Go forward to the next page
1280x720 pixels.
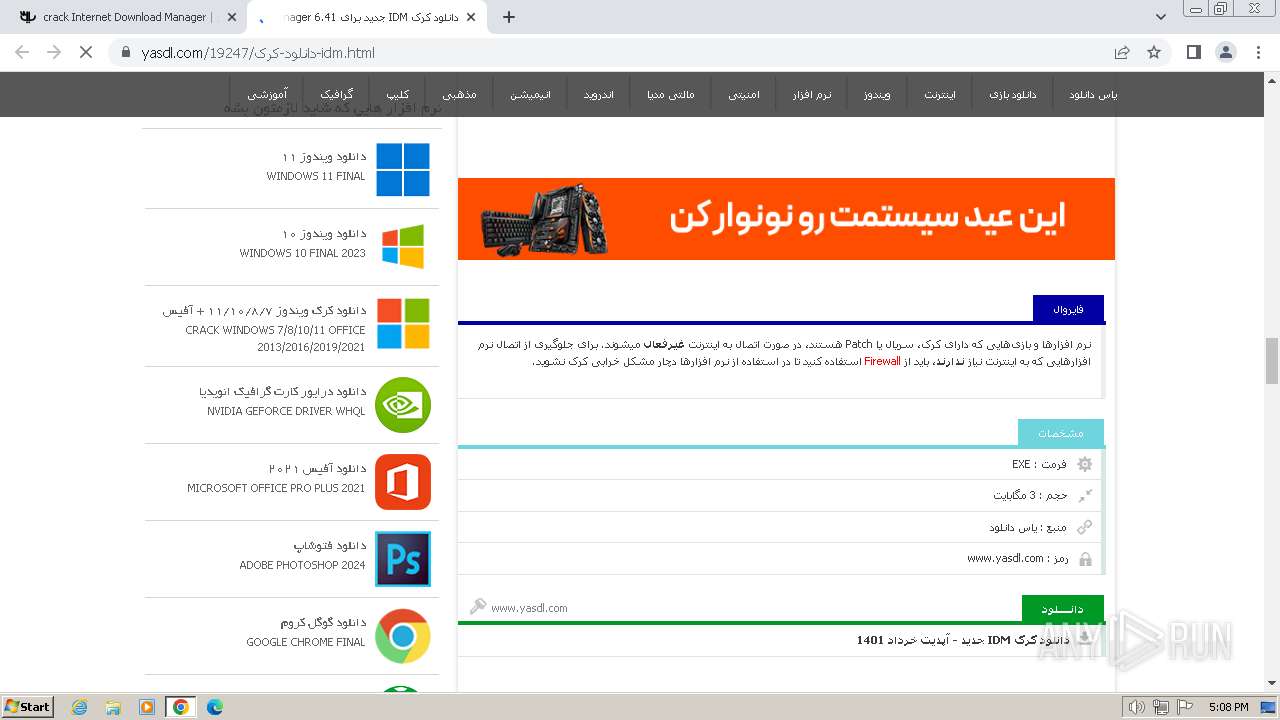click(54, 52)
